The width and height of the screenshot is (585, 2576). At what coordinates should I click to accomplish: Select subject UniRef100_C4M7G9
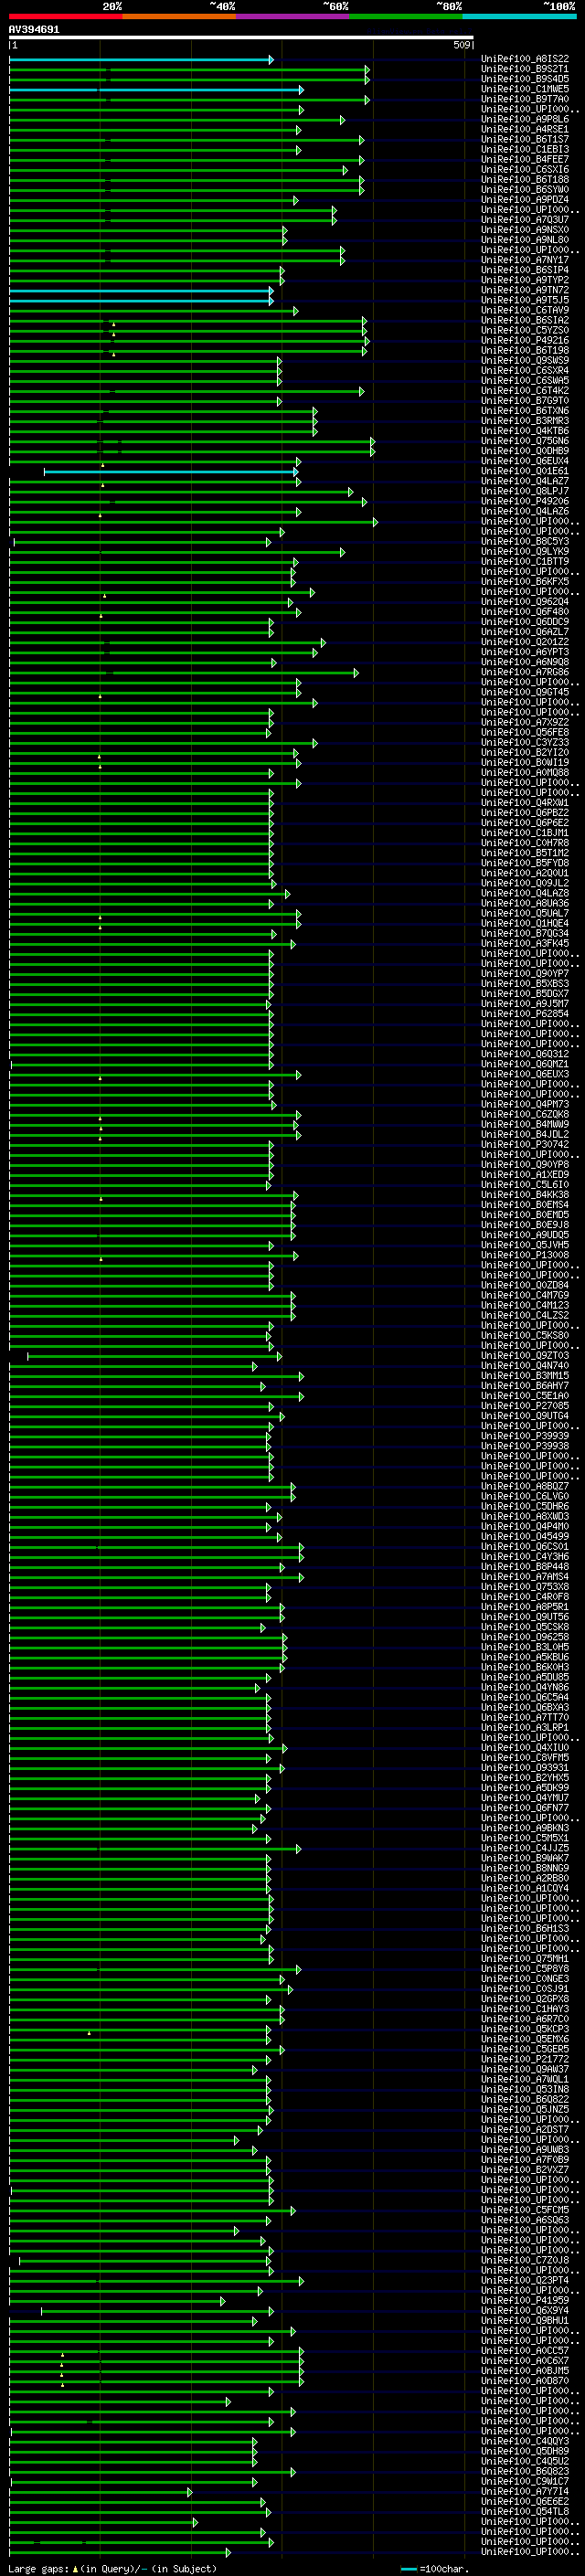pos(525,1295)
